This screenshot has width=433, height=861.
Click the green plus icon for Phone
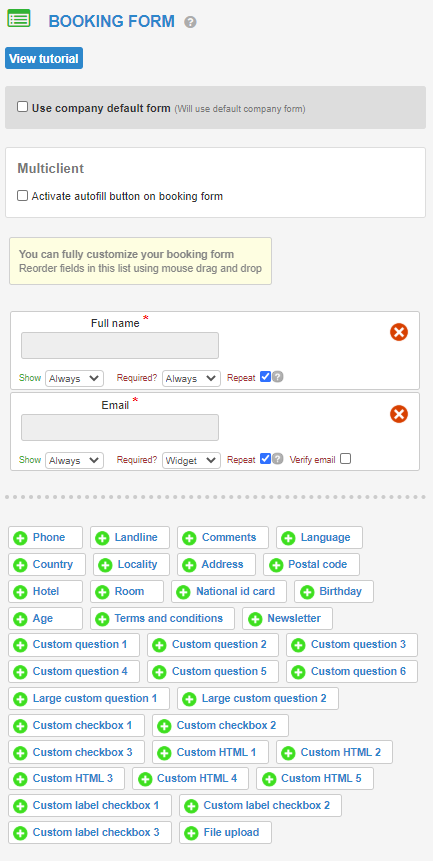coord(20,538)
